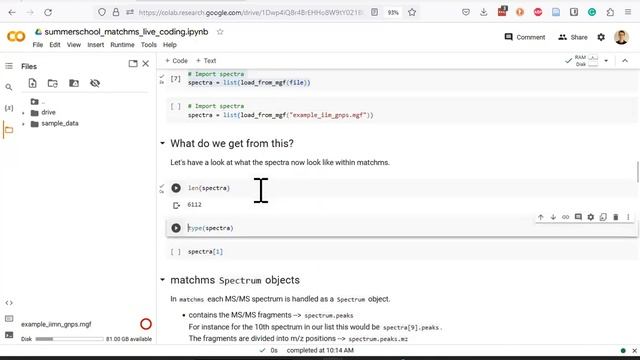This screenshot has width=640, height=360.
Task: Open code snippets sidebar icon
Action: tap(9, 303)
